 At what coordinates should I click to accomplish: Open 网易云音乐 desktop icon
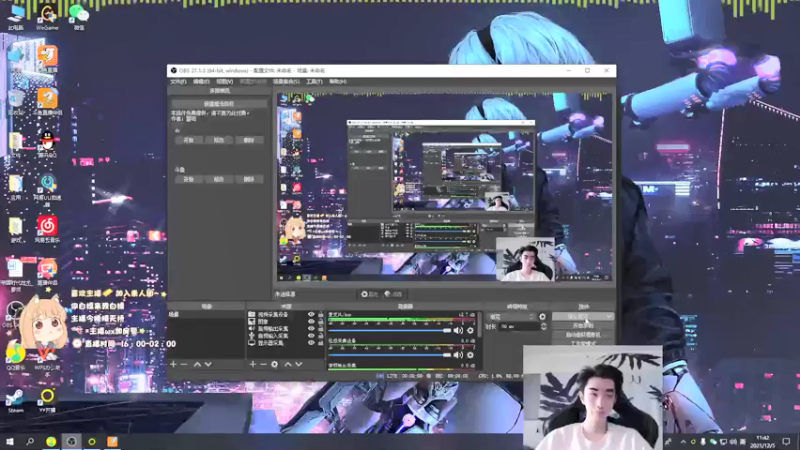(47, 229)
